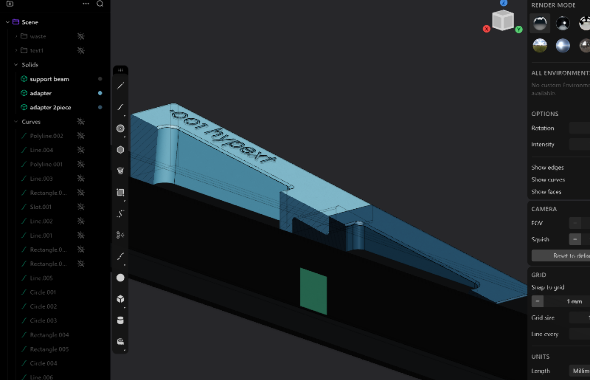Screen dimensions: 590x380
Task: Select the adapter solid in outliner
Action: pos(41,93)
